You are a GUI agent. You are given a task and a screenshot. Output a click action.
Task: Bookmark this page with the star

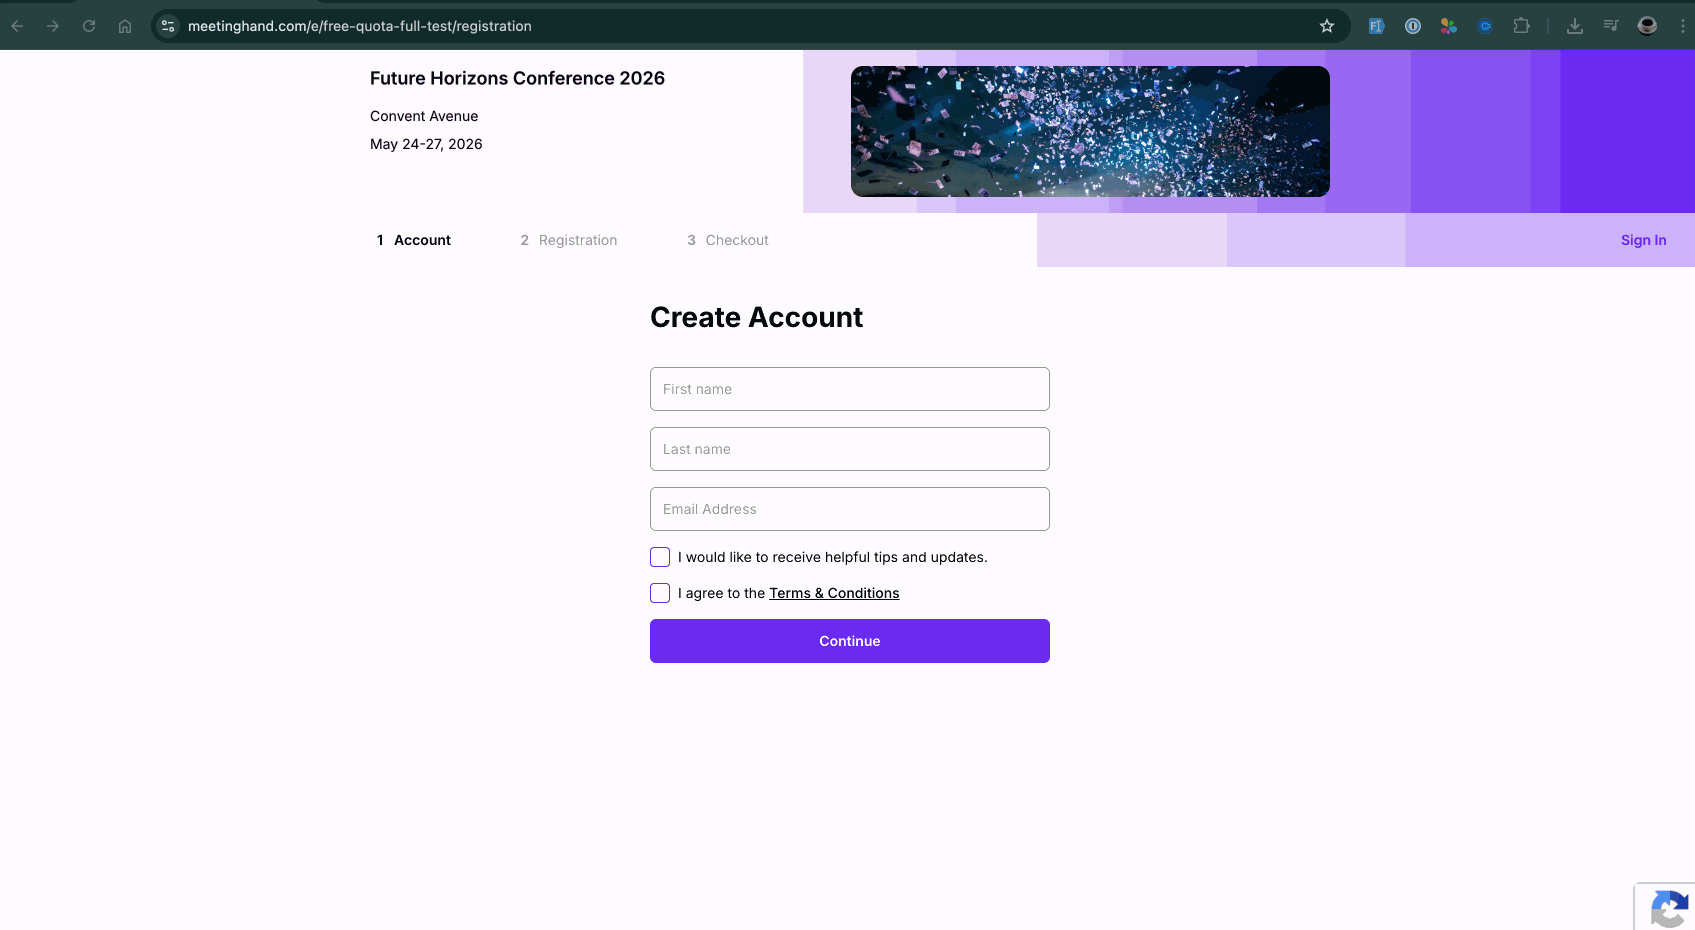[1327, 26]
